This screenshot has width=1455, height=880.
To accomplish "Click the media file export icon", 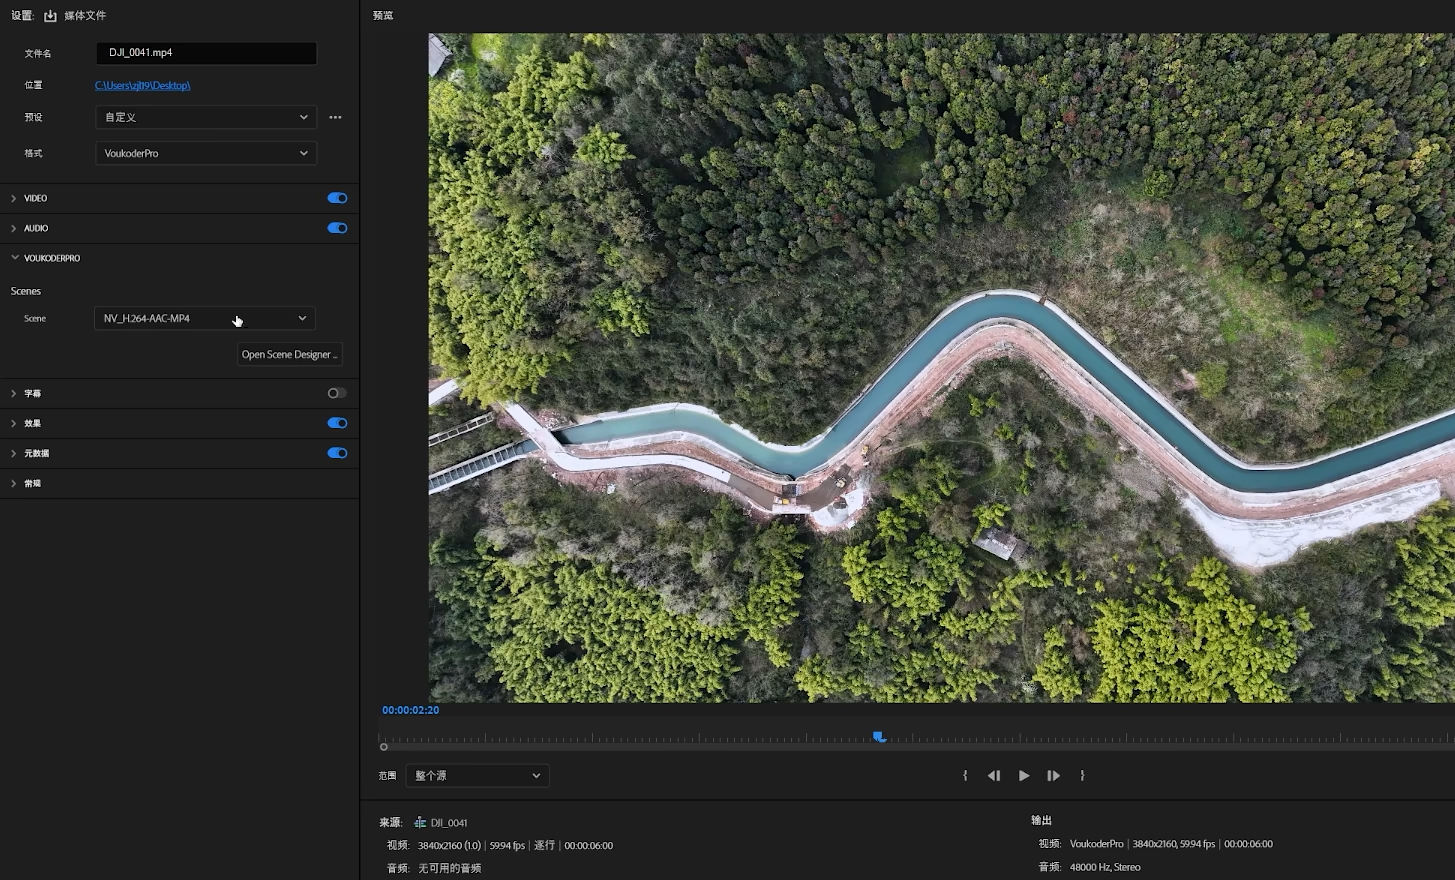I will (50, 16).
